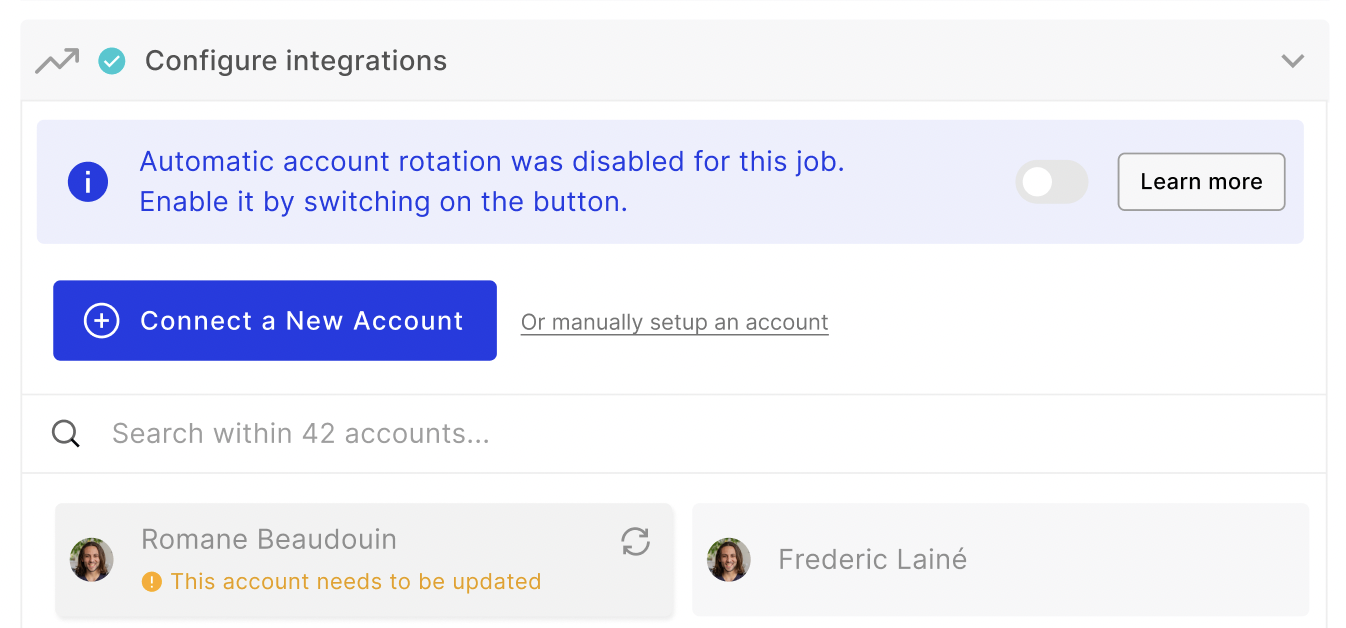Collapse the Configure integrations section chevron
This screenshot has height=628, width=1346.
pos(1293,62)
